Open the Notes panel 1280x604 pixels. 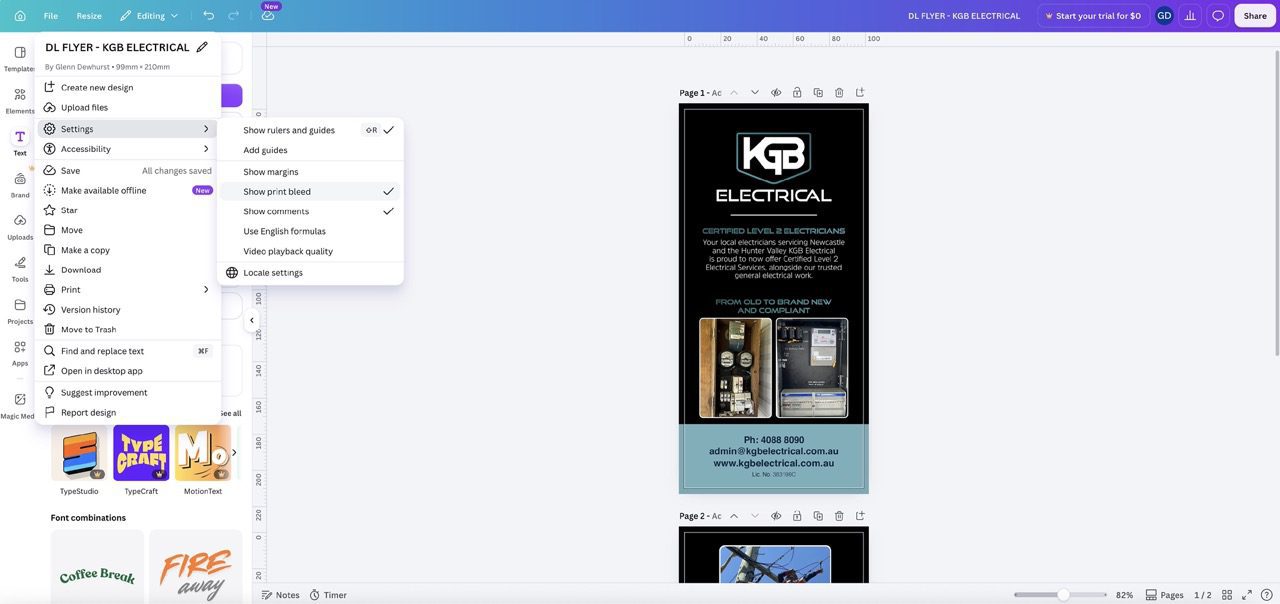[280, 595]
